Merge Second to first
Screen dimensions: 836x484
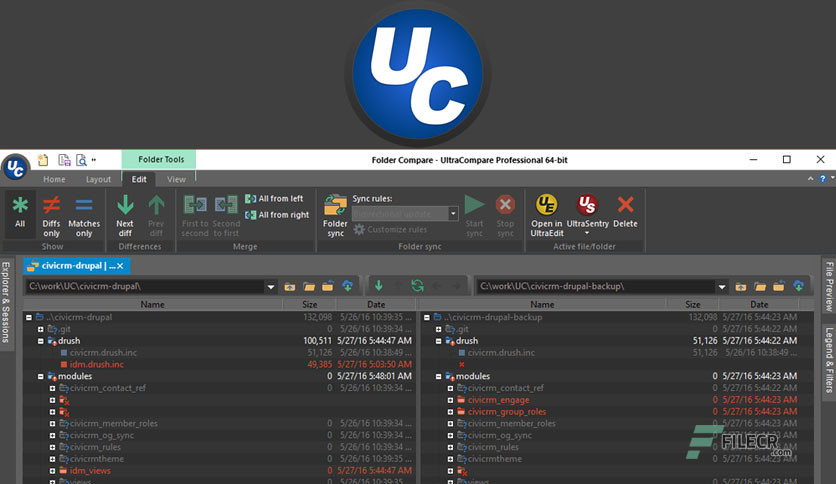(x=226, y=214)
